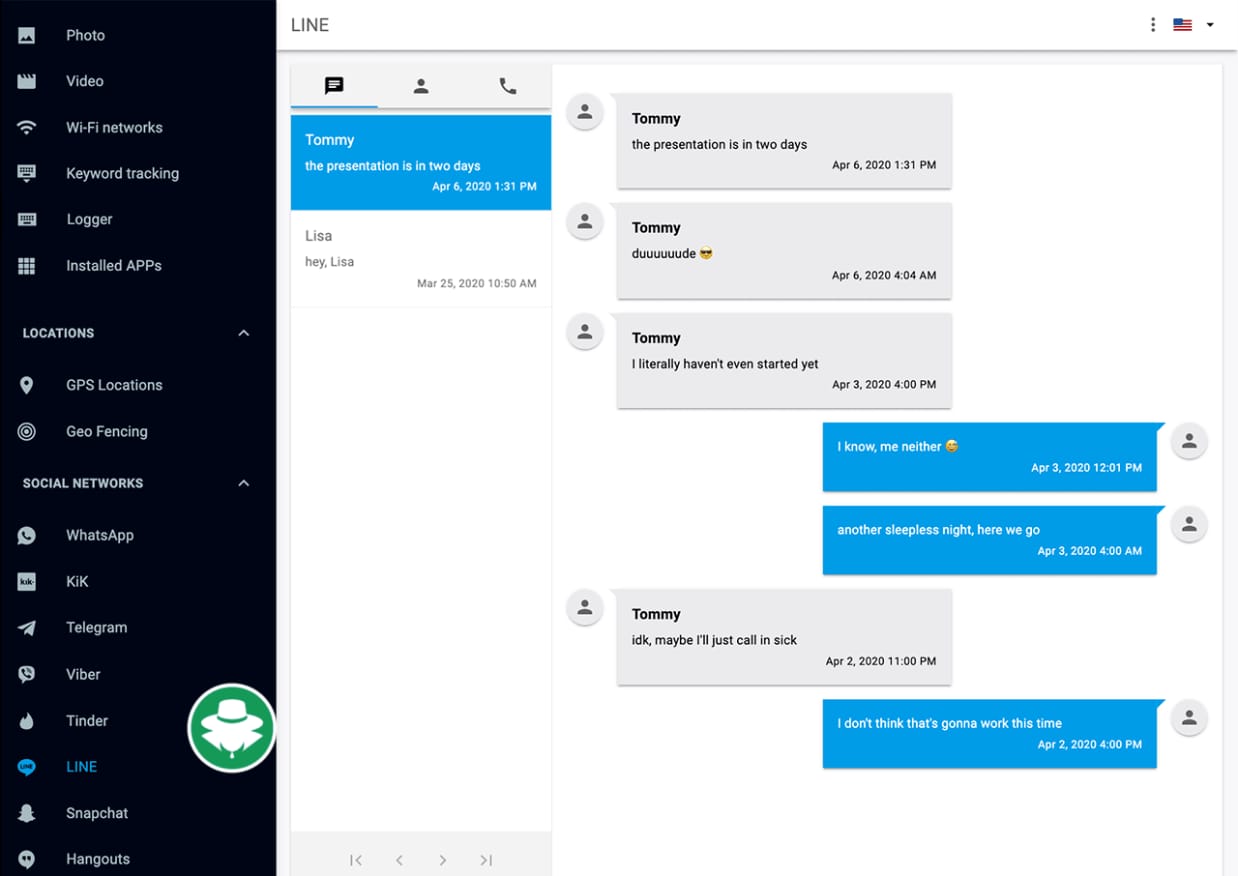The height and width of the screenshot is (876, 1238).
Task: Collapse the LOCATIONS section
Action: (x=243, y=332)
